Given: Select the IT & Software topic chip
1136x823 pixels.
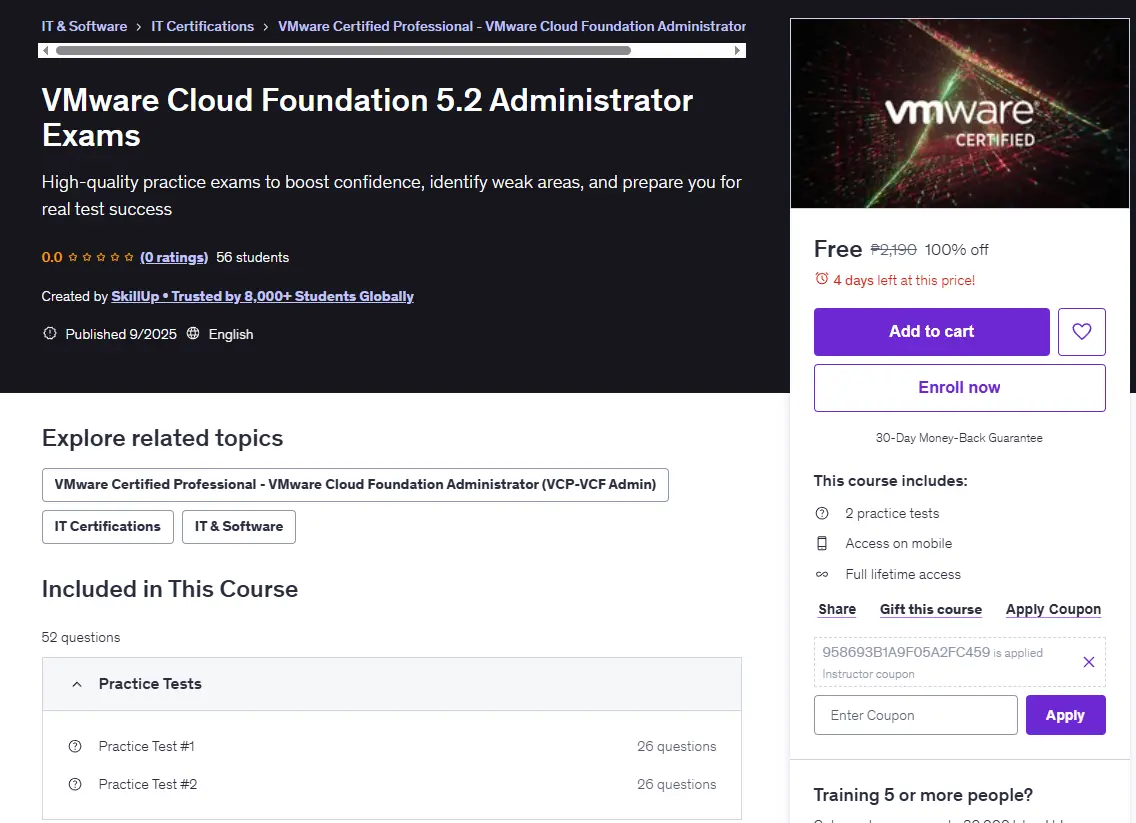Looking at the screenshot, I should click(x=238, y=527).
